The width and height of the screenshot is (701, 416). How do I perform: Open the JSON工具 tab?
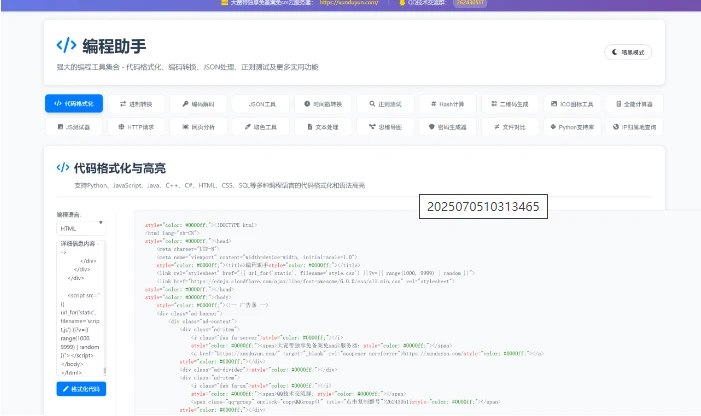[x=261, y=104]
